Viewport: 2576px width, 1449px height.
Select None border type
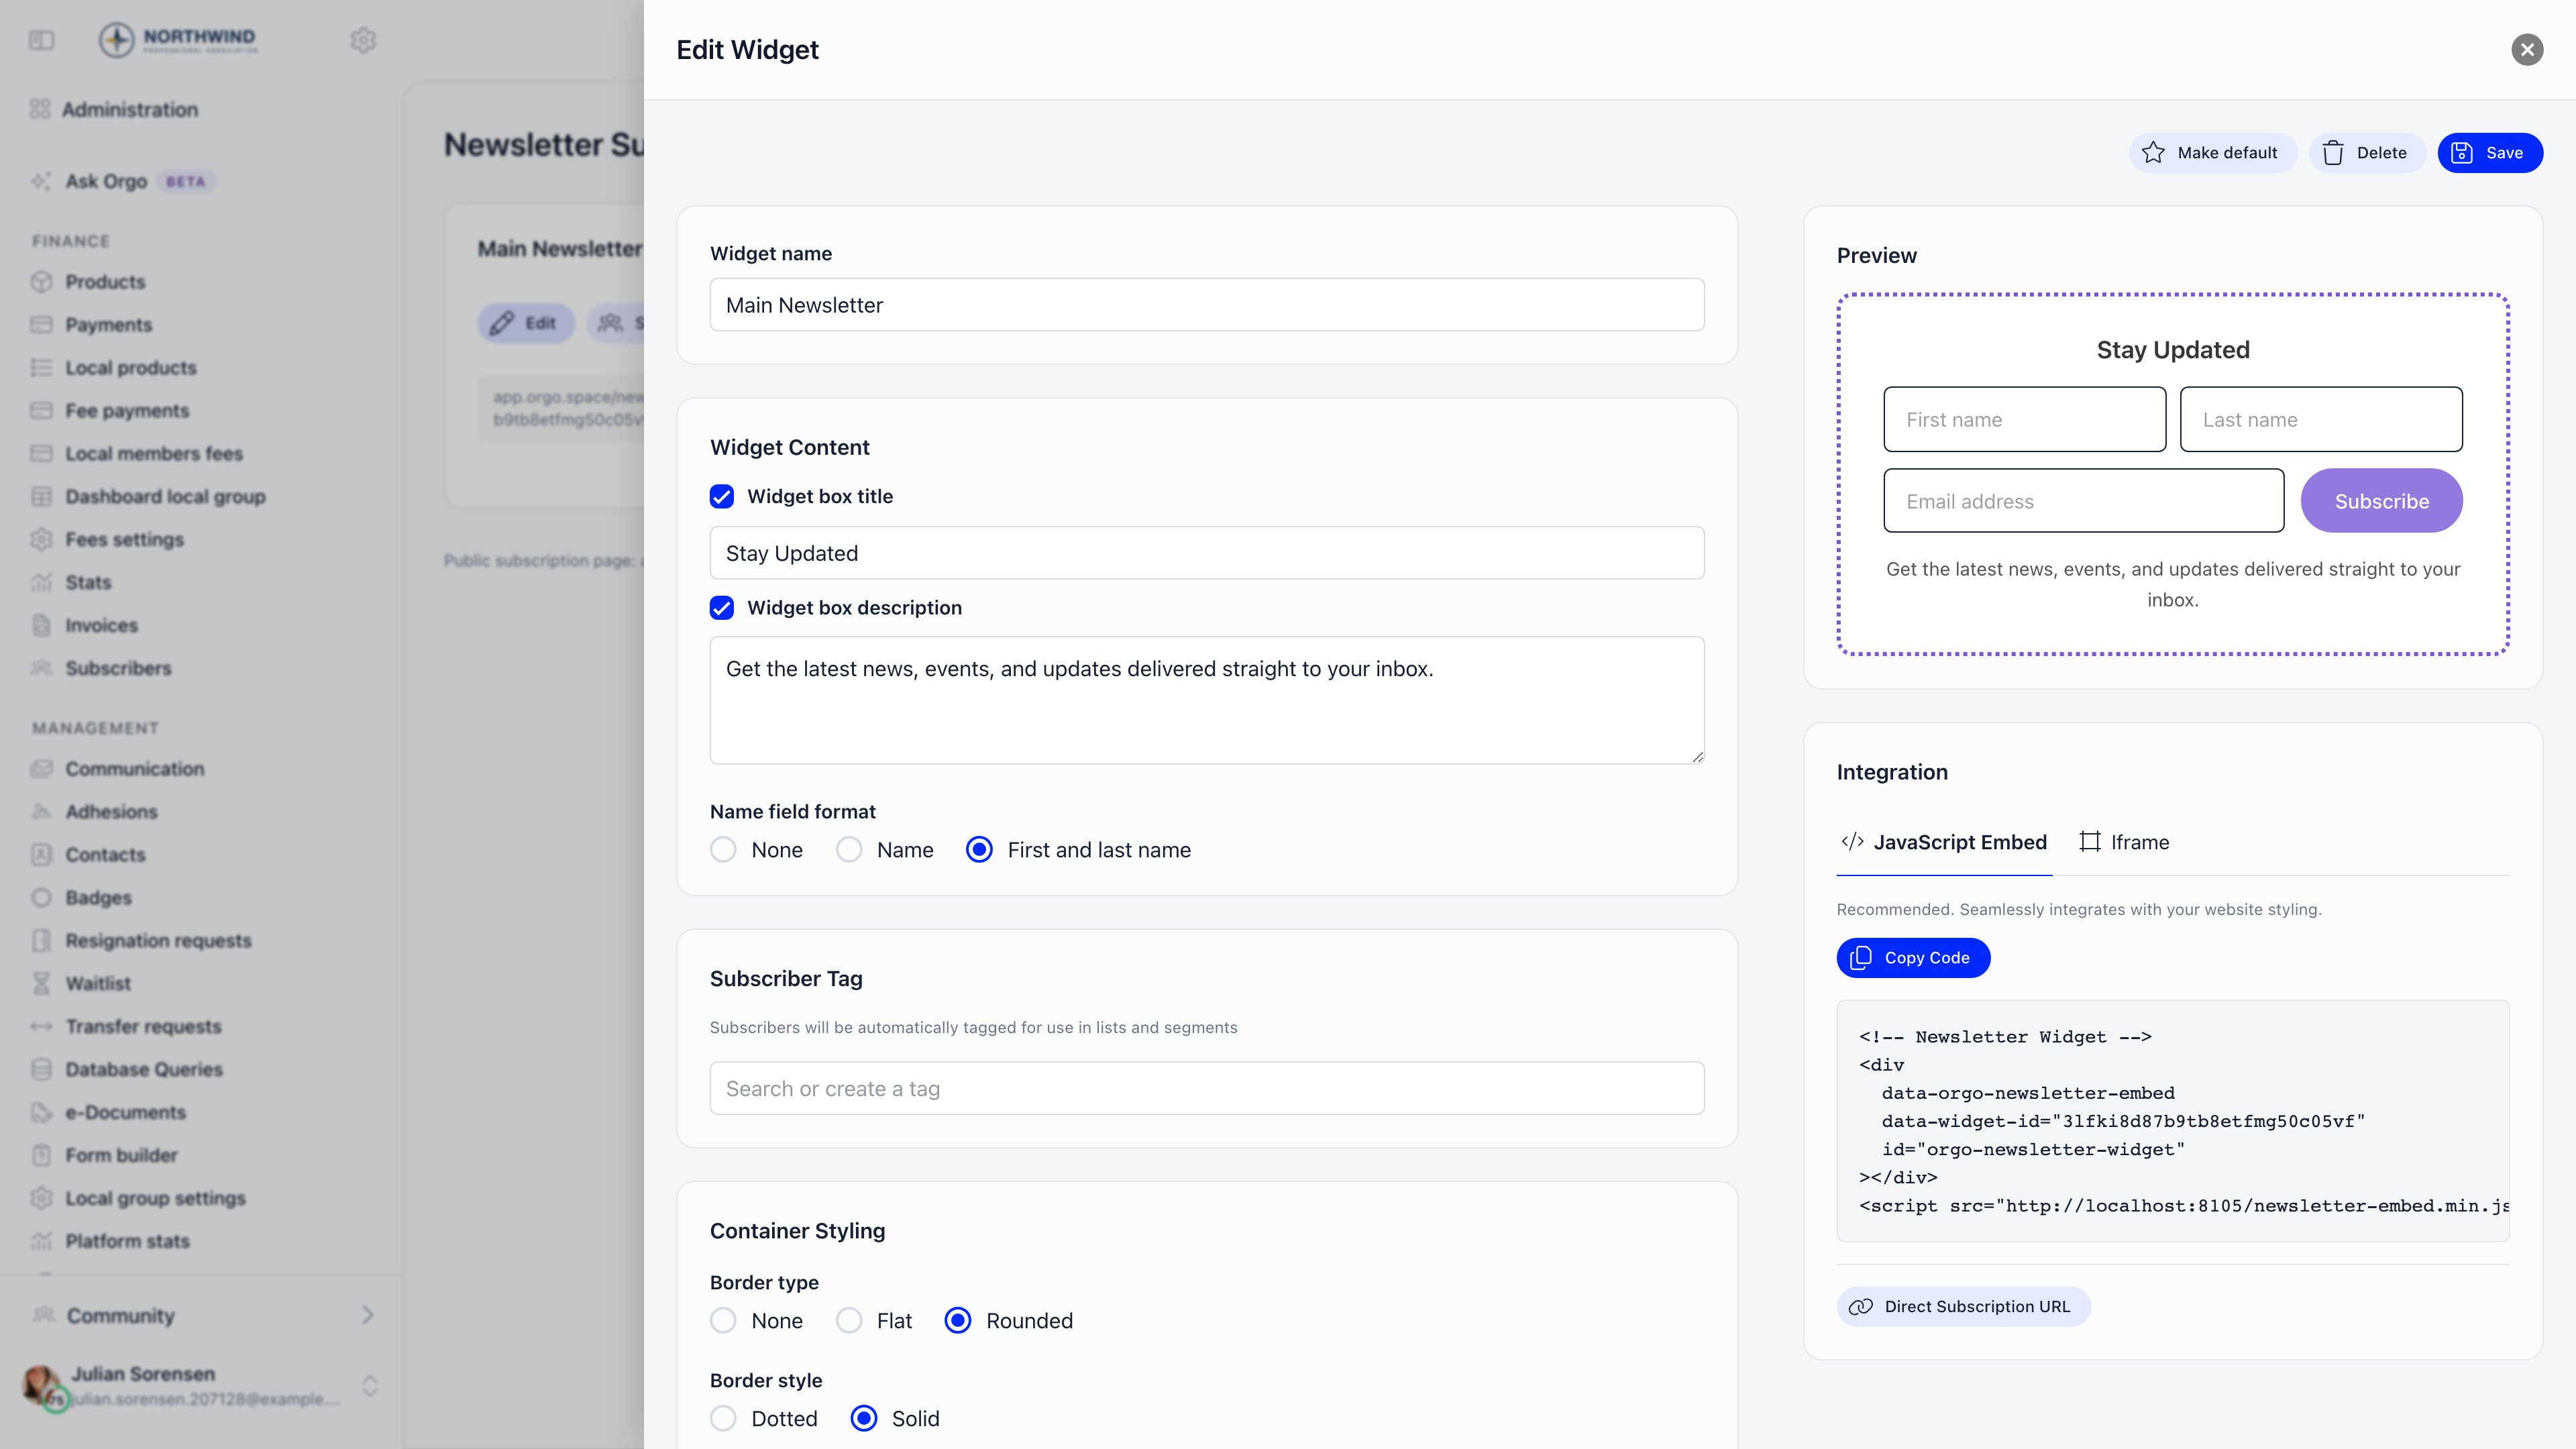(723, 1321)
